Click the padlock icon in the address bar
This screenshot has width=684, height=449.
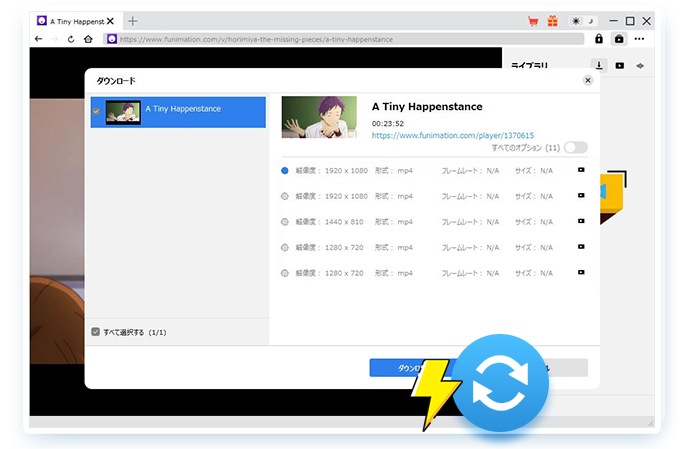pyautogui.click(x=599, y=39)
